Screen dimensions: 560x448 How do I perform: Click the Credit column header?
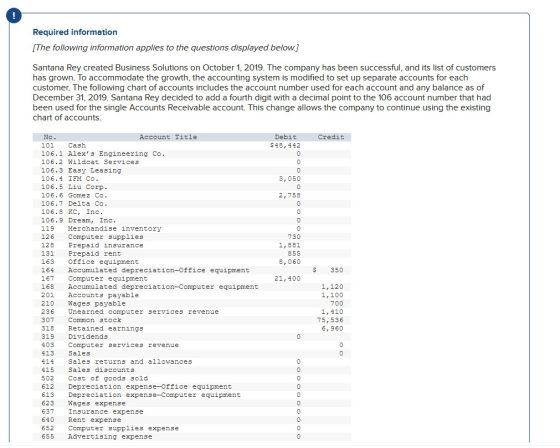331,137
